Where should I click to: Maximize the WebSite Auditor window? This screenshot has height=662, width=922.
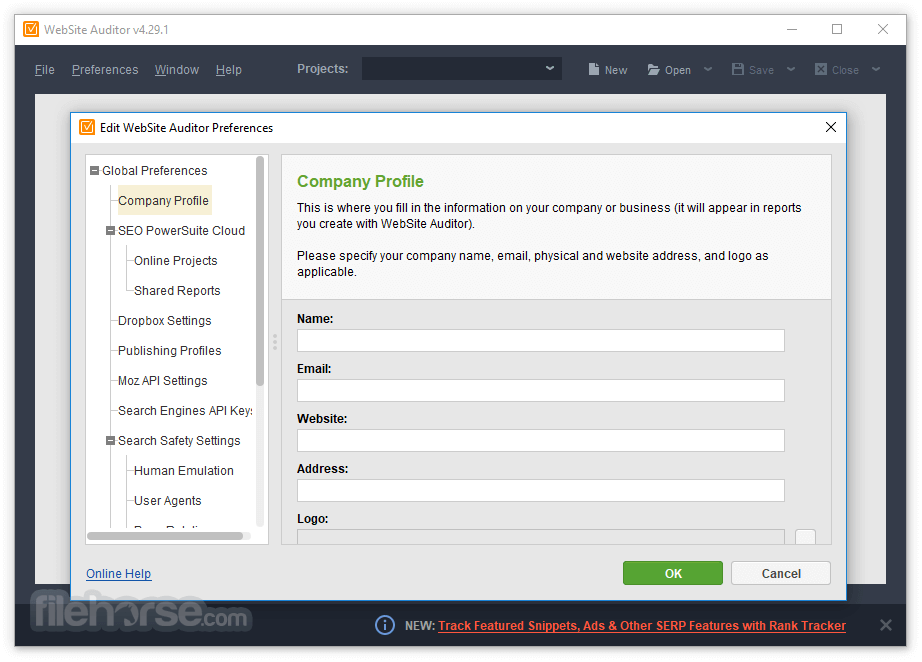[x=837, y=29]
